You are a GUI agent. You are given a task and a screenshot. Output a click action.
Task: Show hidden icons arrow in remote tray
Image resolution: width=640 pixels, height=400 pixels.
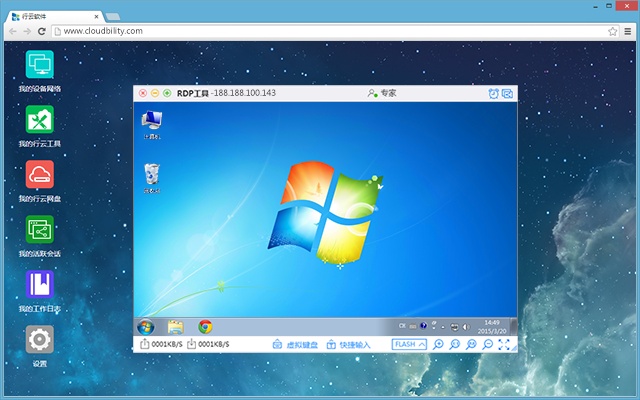coord(443,327)
